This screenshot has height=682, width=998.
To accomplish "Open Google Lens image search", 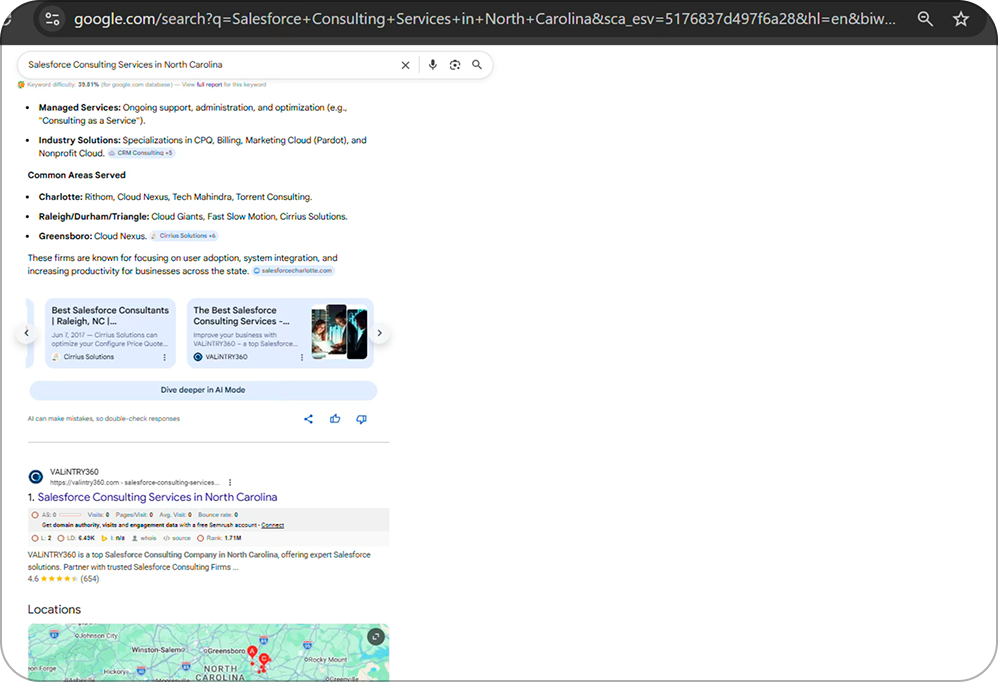I will click(454, 65).
